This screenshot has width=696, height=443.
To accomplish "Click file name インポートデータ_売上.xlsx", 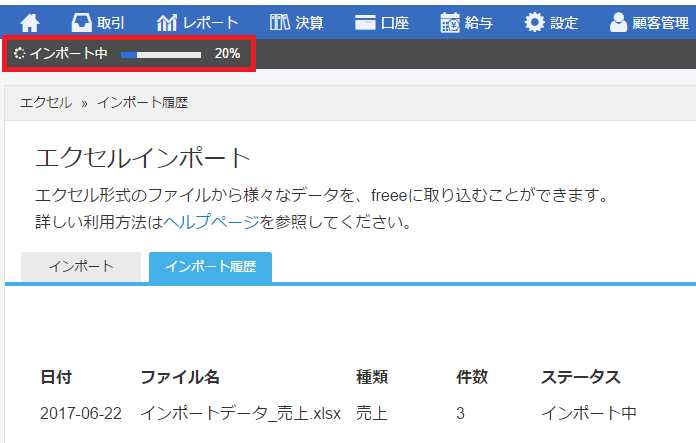I will click(x=241, y=413).
